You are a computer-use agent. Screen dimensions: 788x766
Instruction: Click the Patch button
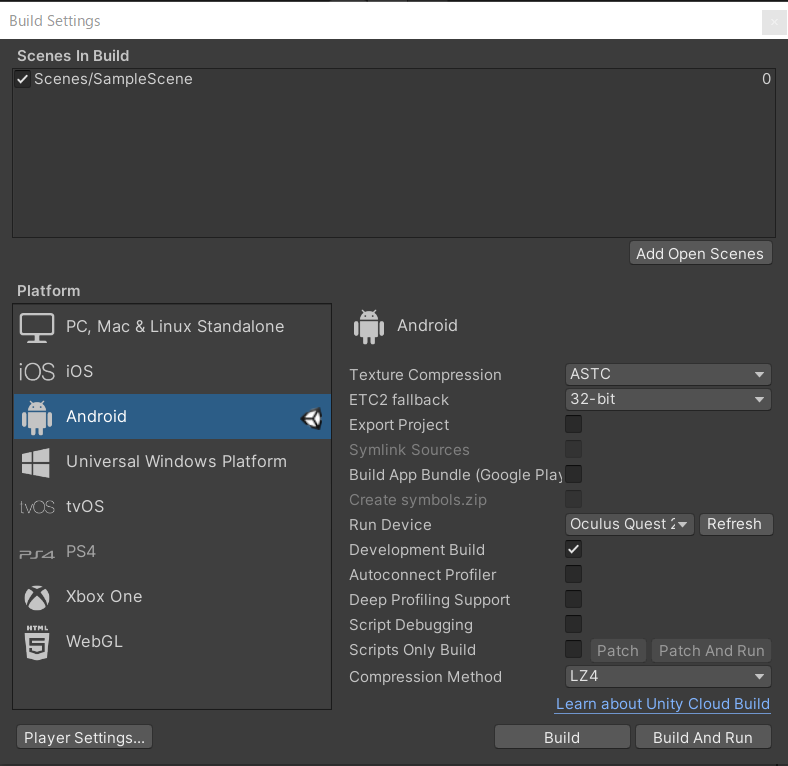(618, 650)
